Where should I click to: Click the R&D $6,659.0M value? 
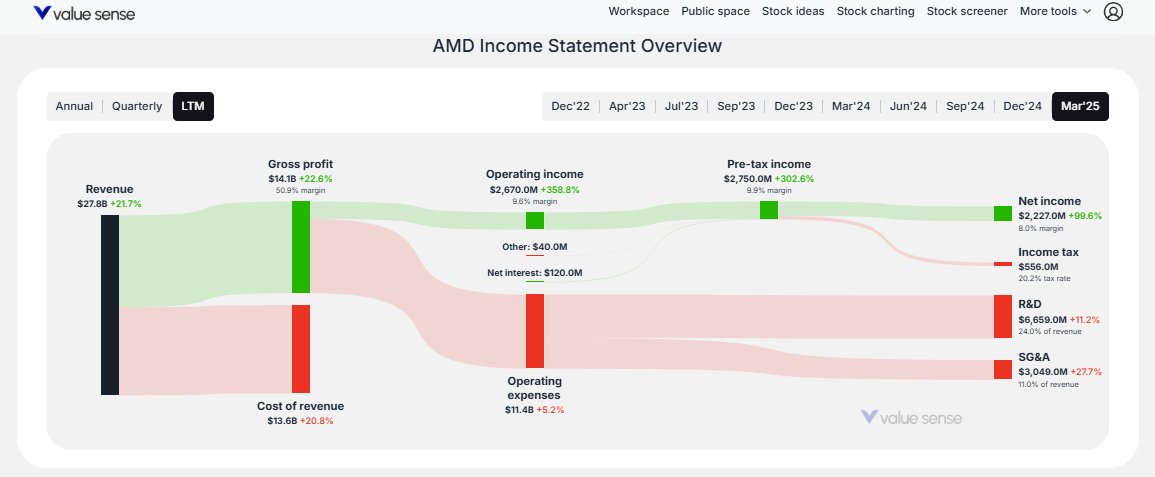1042,319
